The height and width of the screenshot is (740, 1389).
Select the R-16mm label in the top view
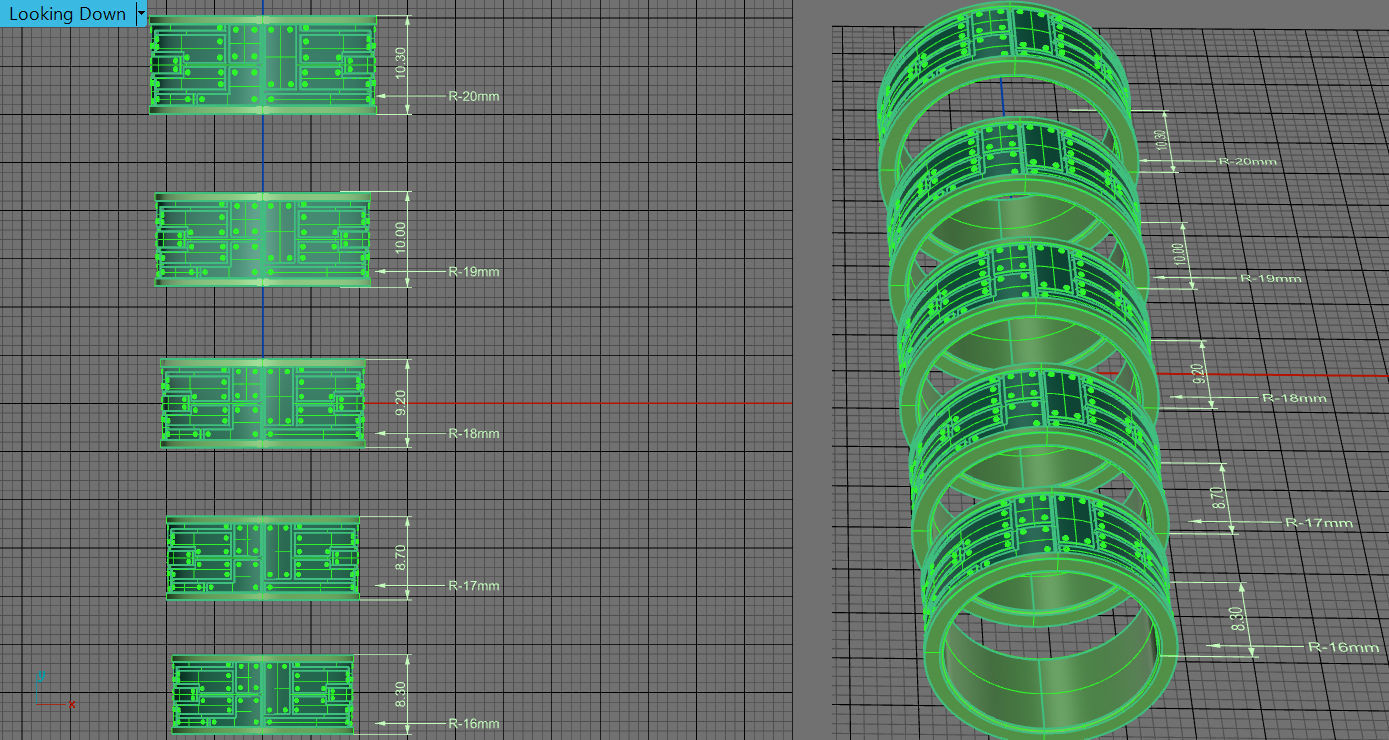pos(473,724)
